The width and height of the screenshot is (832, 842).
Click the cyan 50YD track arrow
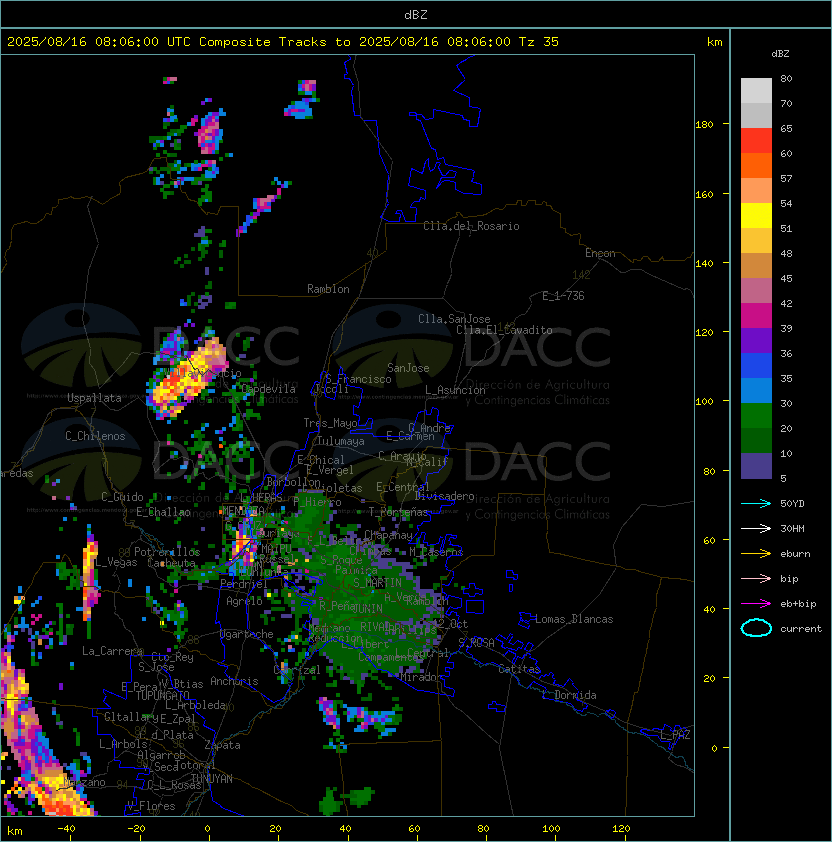(756, 504)
